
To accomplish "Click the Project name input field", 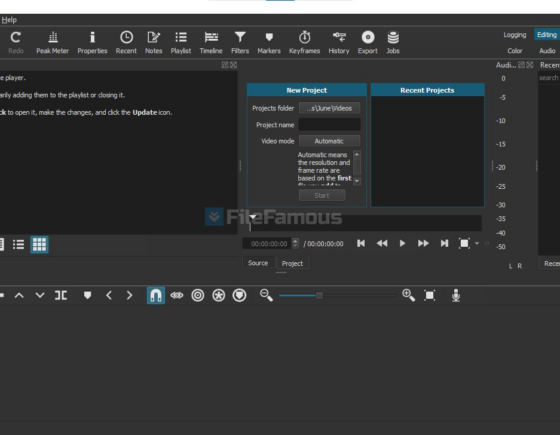I will [329, 125].
